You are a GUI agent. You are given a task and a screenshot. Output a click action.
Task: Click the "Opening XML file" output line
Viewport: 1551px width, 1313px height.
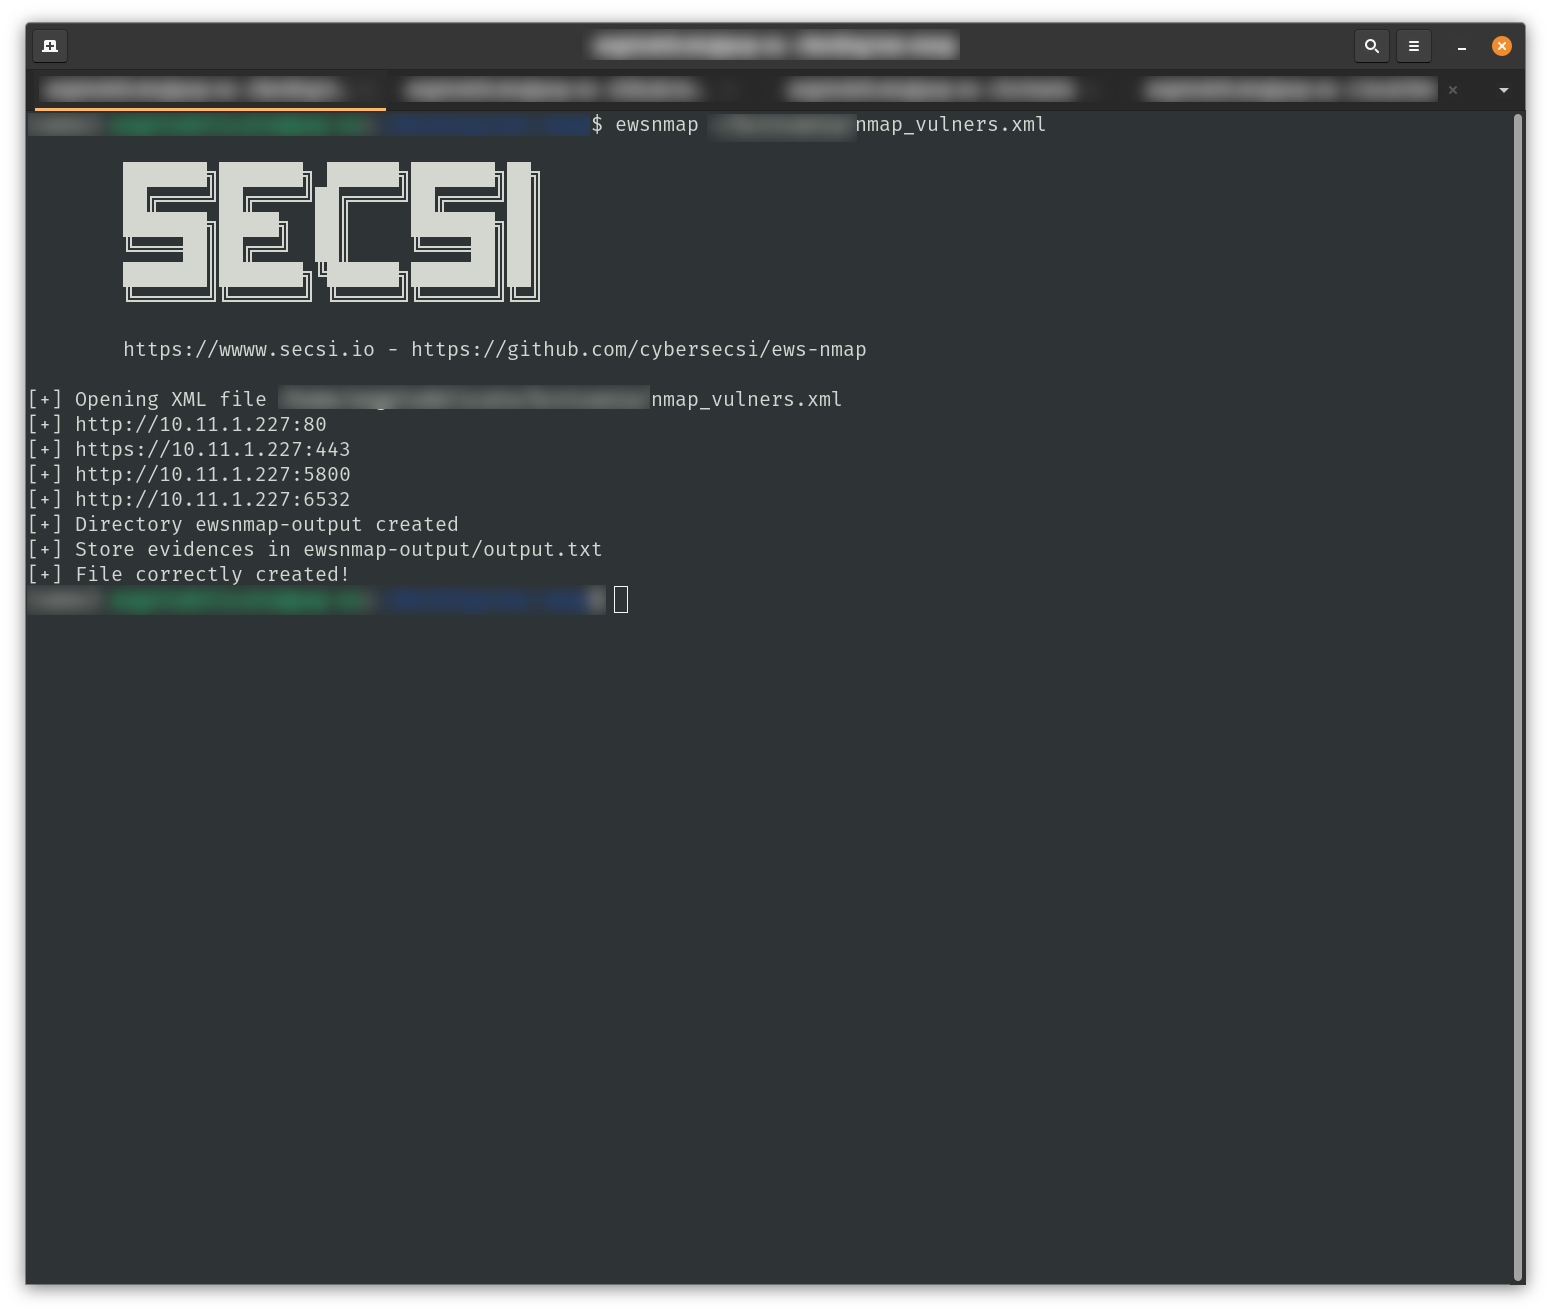pos(435,400)
